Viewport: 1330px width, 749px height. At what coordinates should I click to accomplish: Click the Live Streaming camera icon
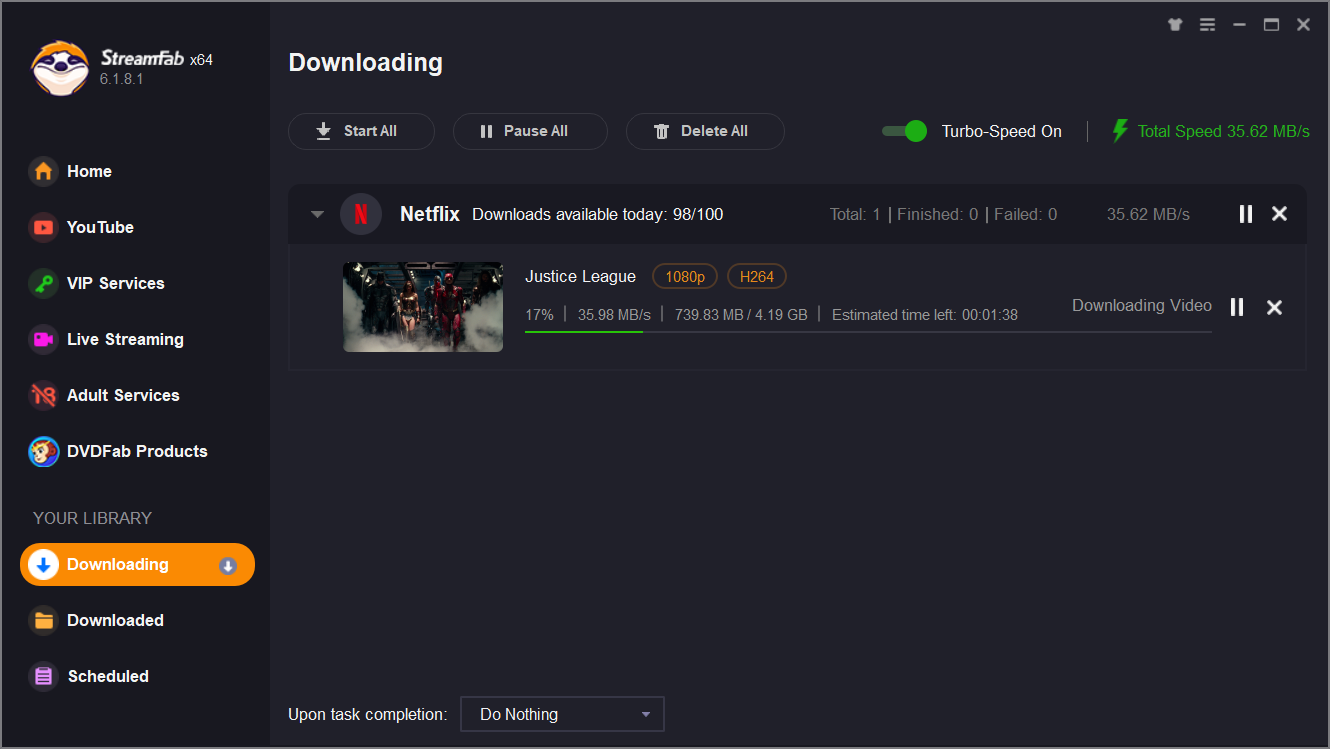[43, 339]
